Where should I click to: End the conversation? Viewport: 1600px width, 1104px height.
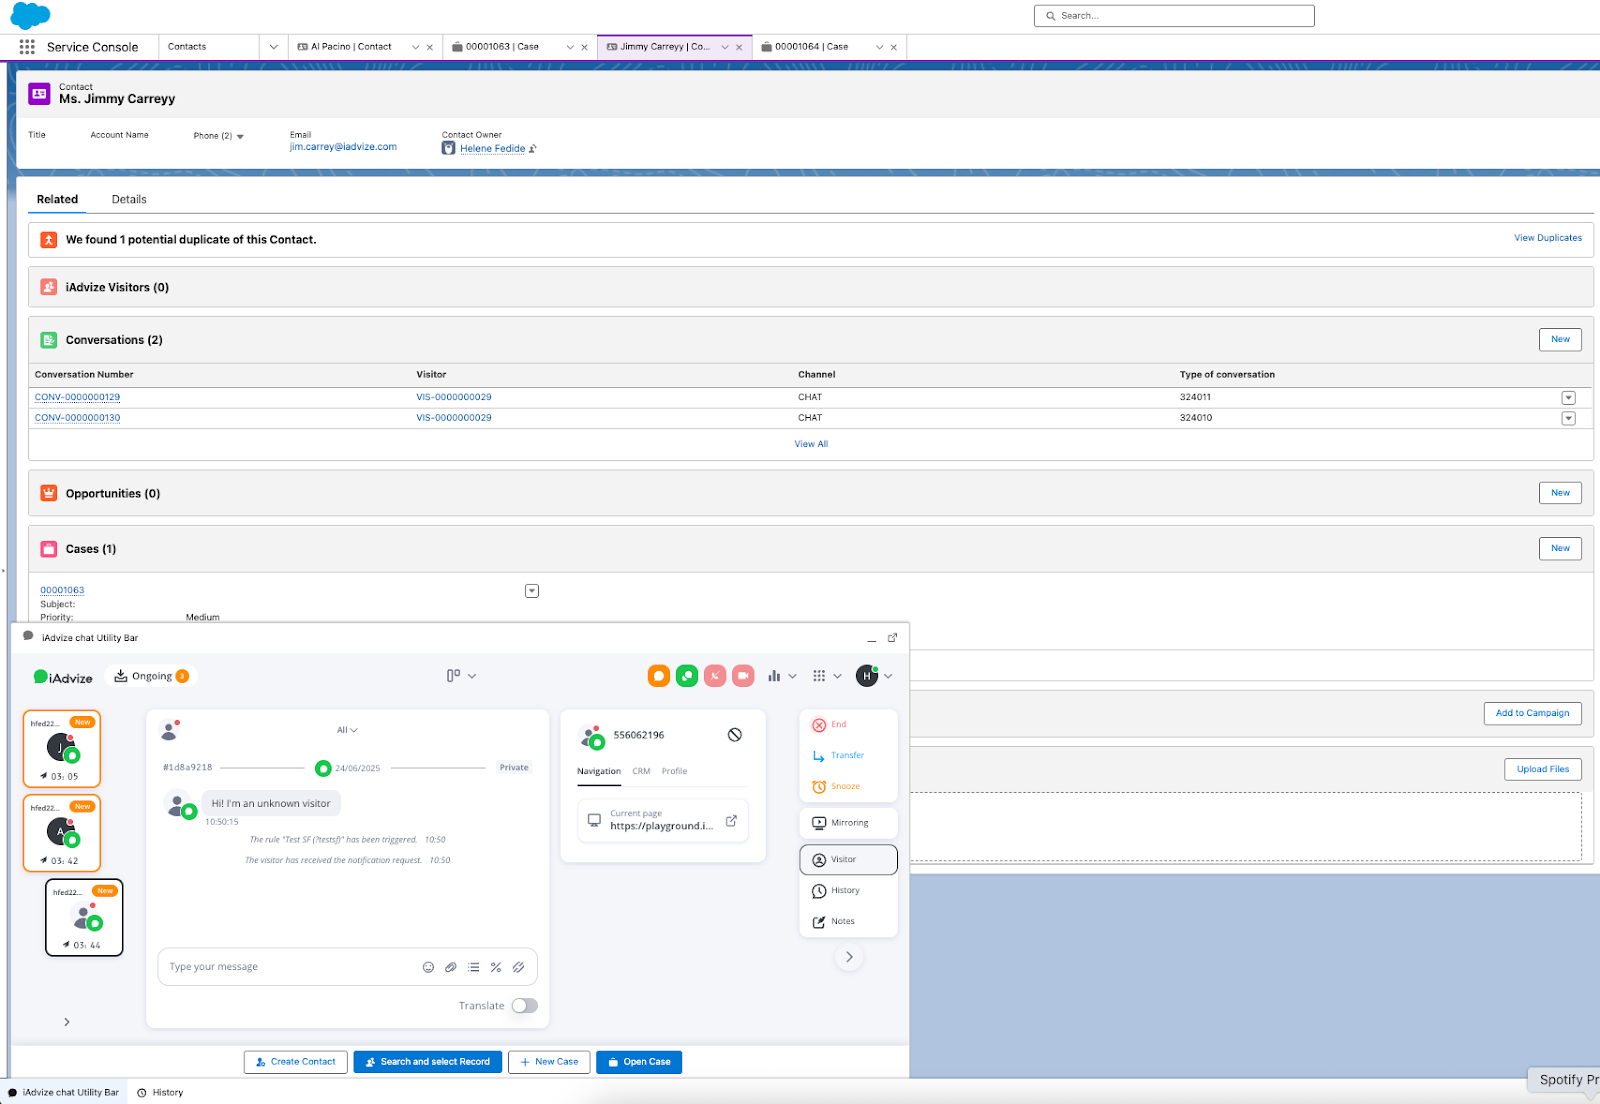(830, 725)
